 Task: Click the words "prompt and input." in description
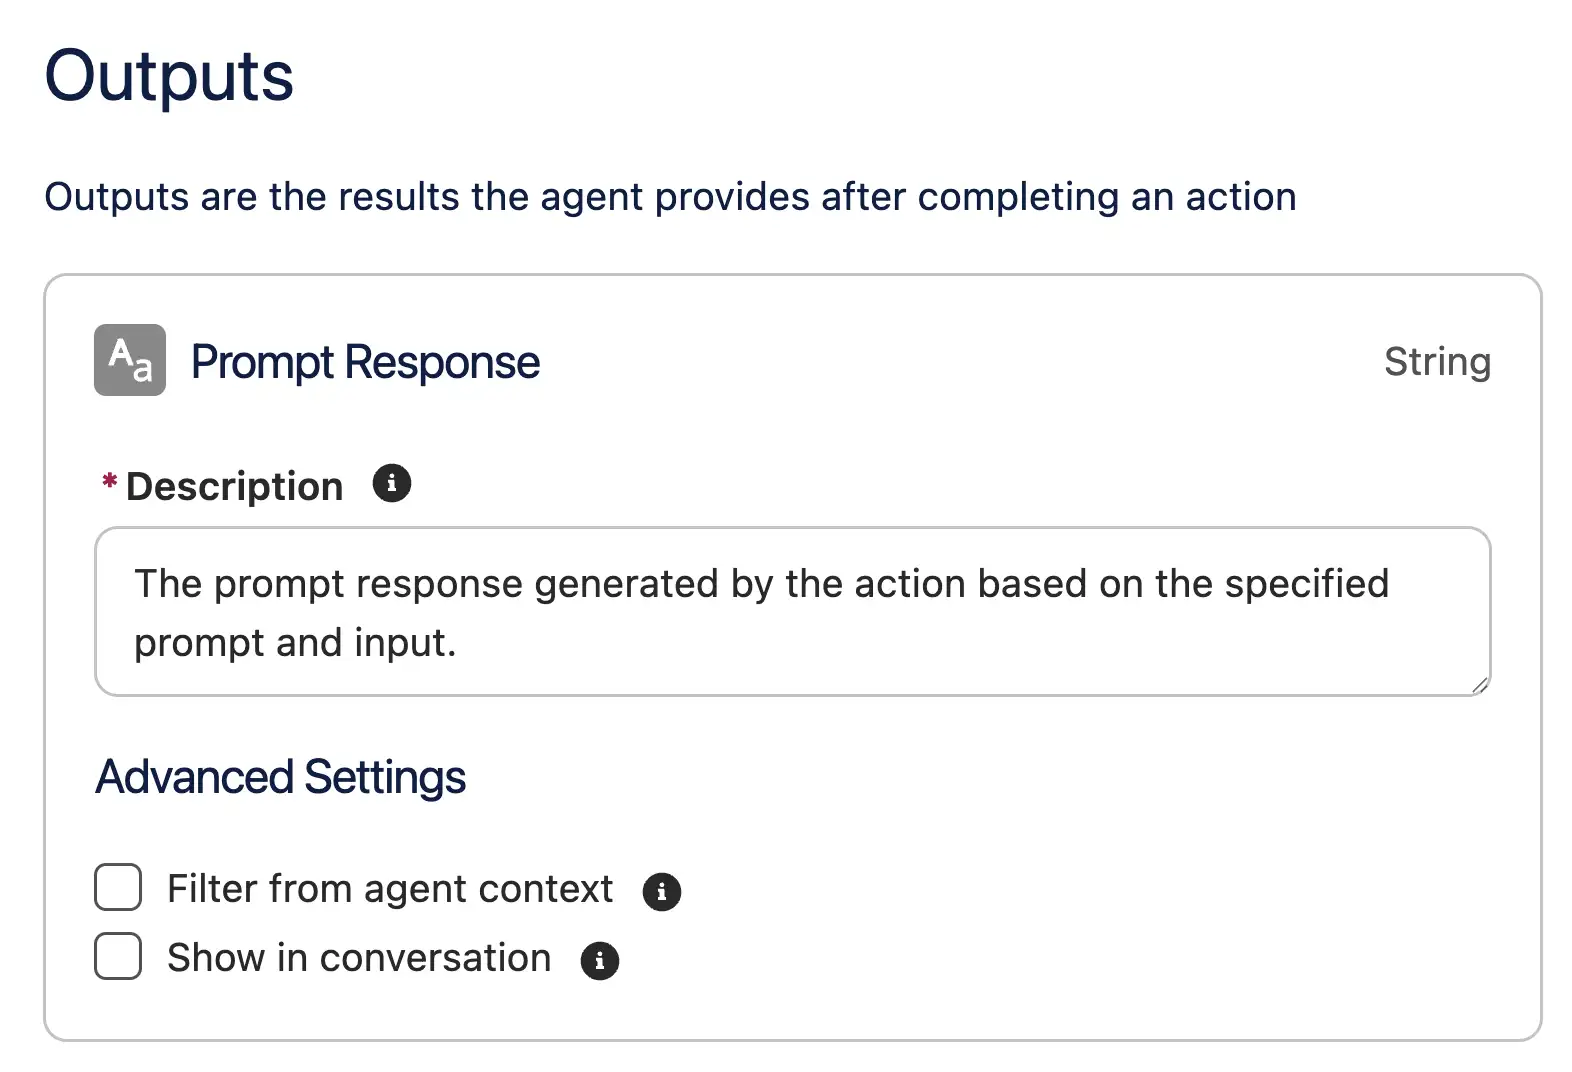click(295, 643)
